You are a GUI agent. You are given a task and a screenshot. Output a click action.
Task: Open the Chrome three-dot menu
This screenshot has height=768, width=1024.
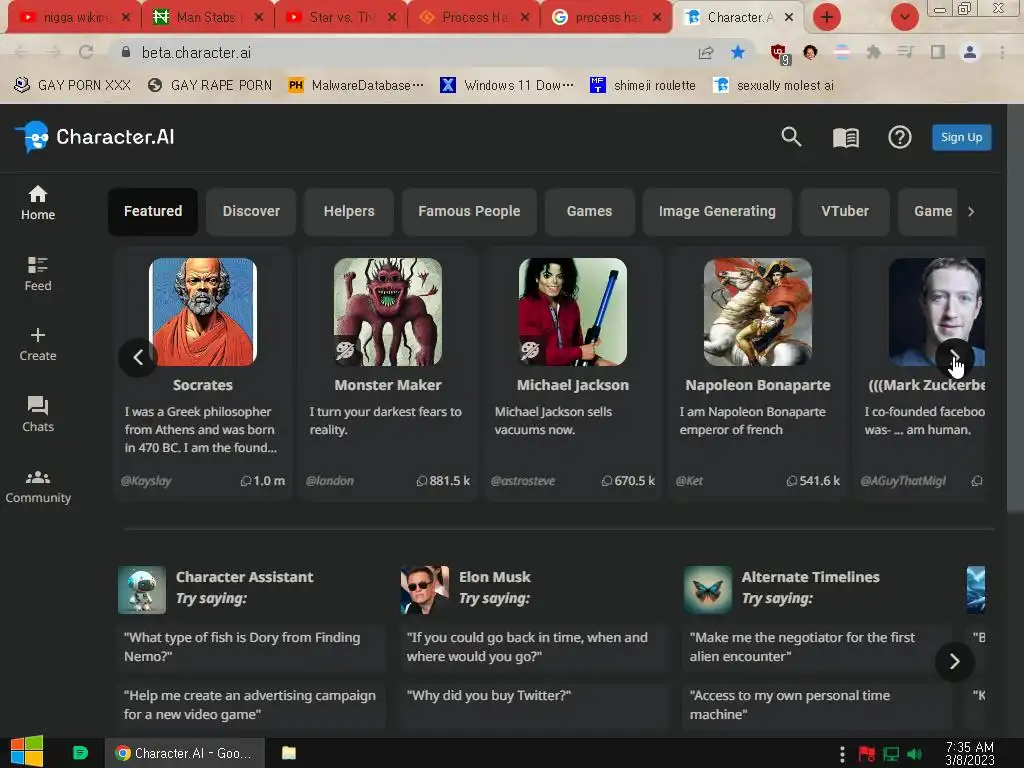tap(1002, 52)
